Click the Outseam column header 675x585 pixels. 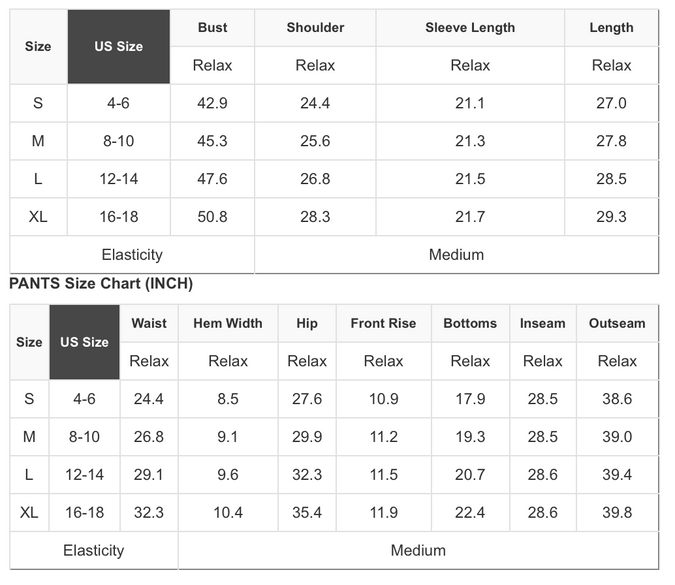[617, 323]
